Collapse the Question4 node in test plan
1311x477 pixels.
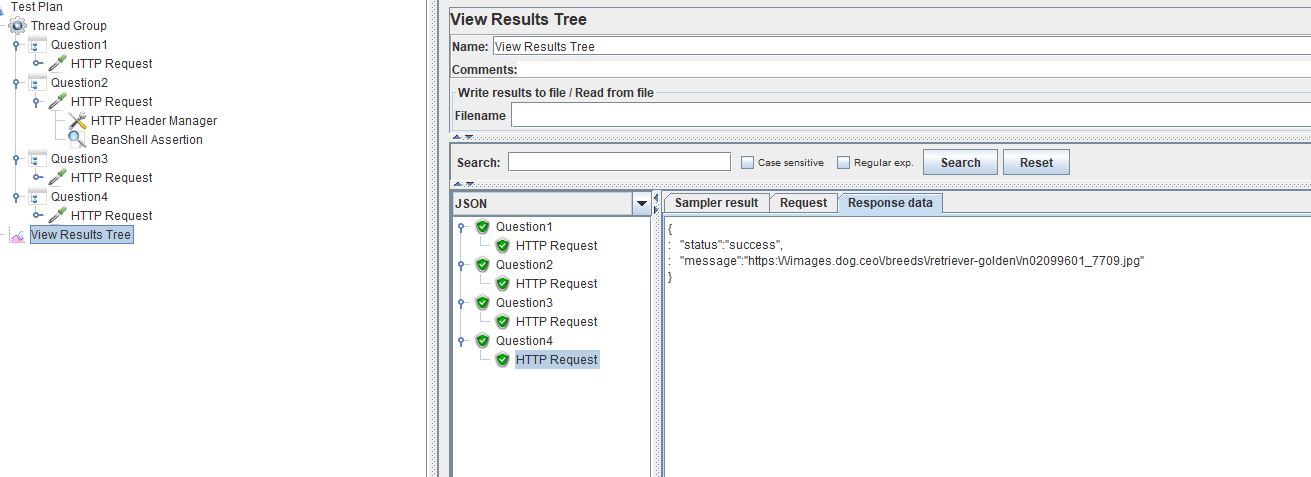(16, 197)
